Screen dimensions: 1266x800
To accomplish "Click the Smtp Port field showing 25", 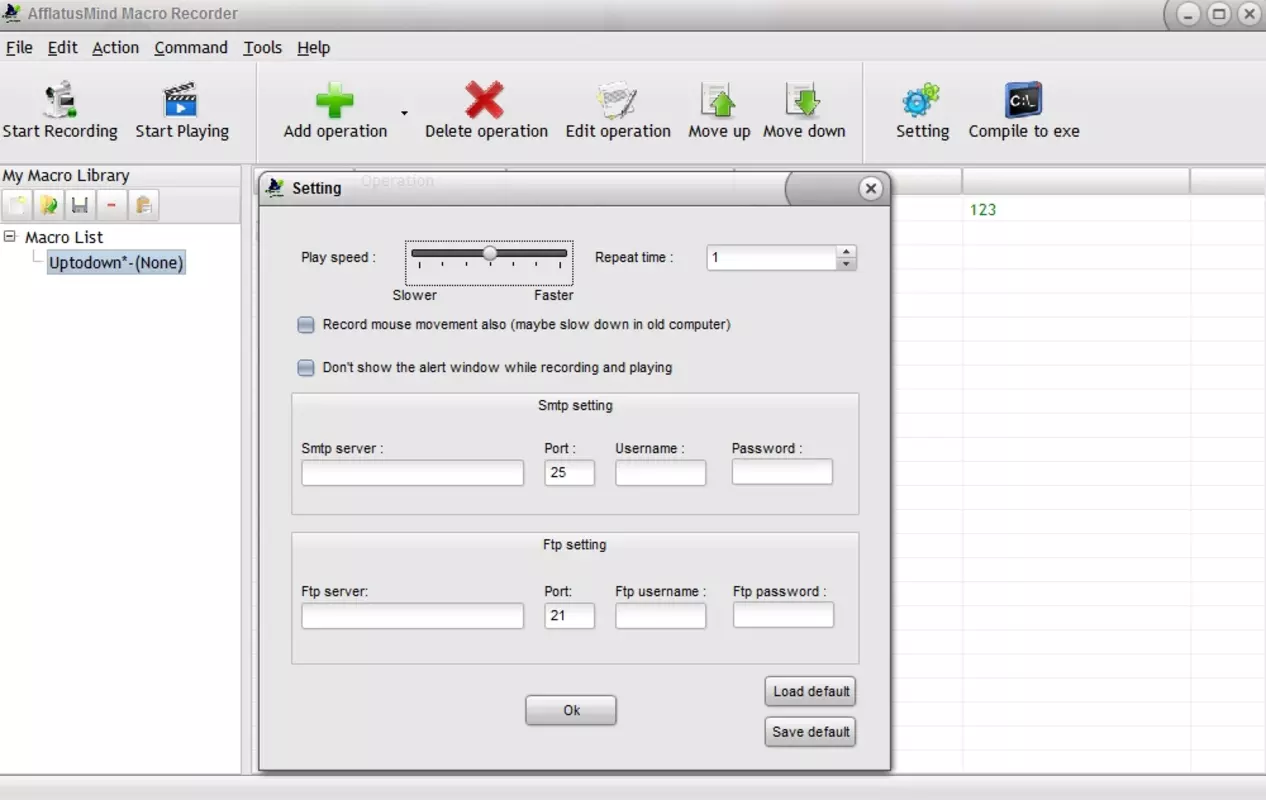I will point(570,473).
